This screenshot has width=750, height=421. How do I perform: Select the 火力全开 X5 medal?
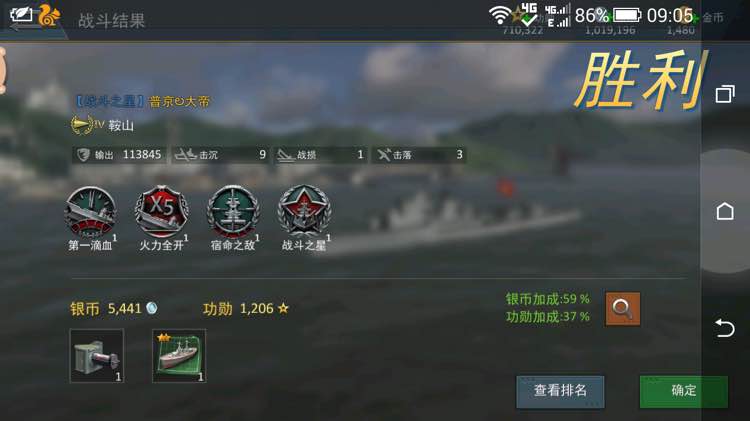[162, 212]
